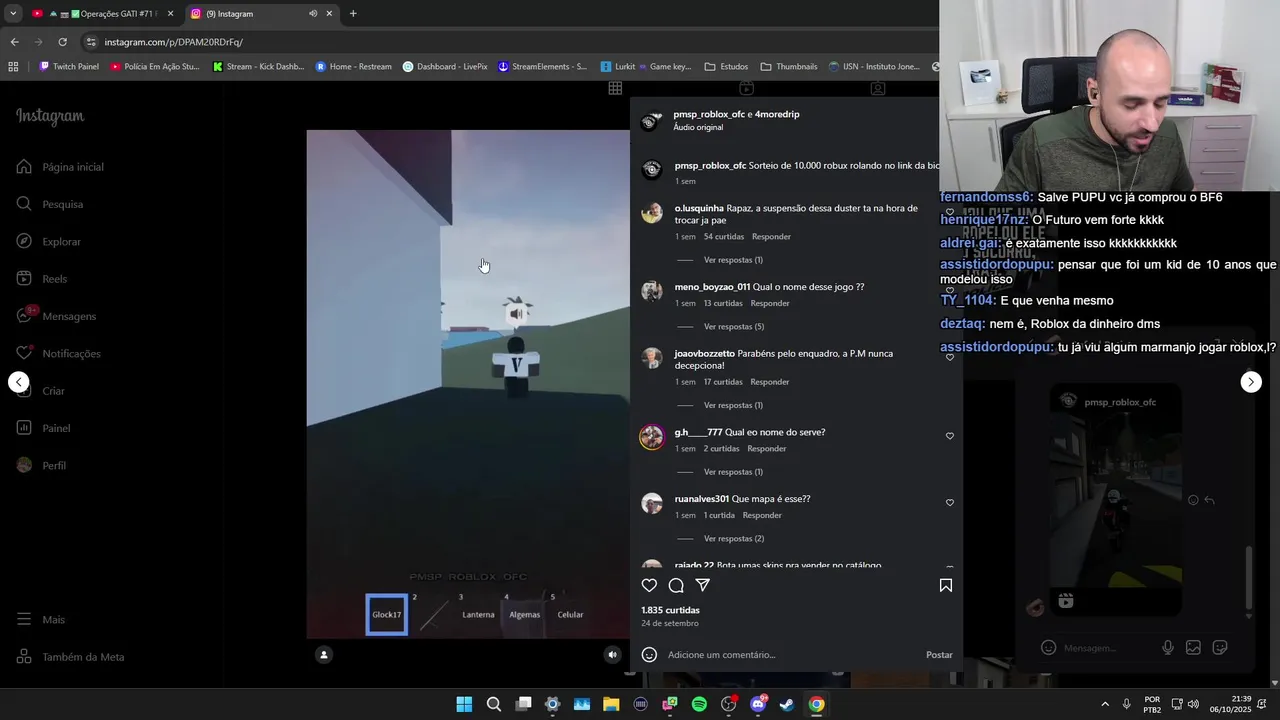
Task: Like the post with heart icon
Action: 649,585
